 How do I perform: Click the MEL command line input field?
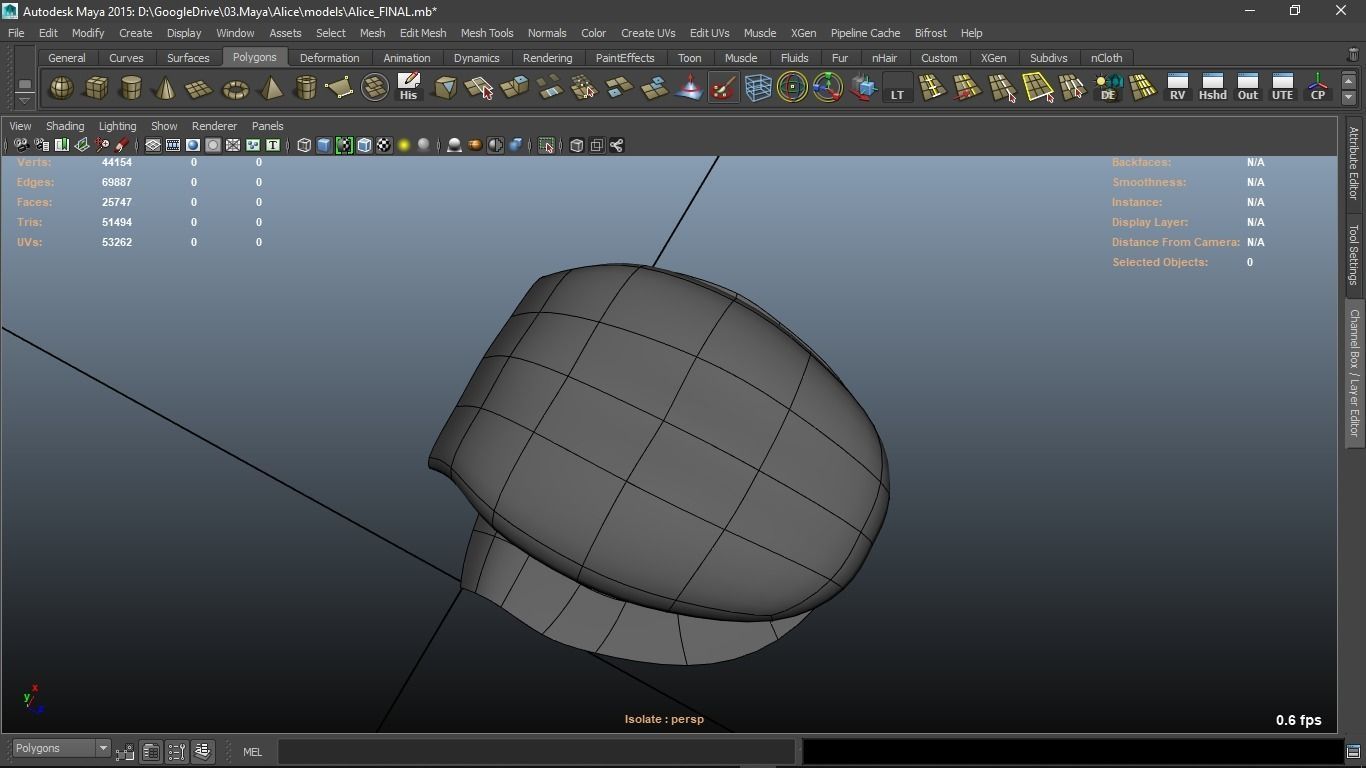536,752
